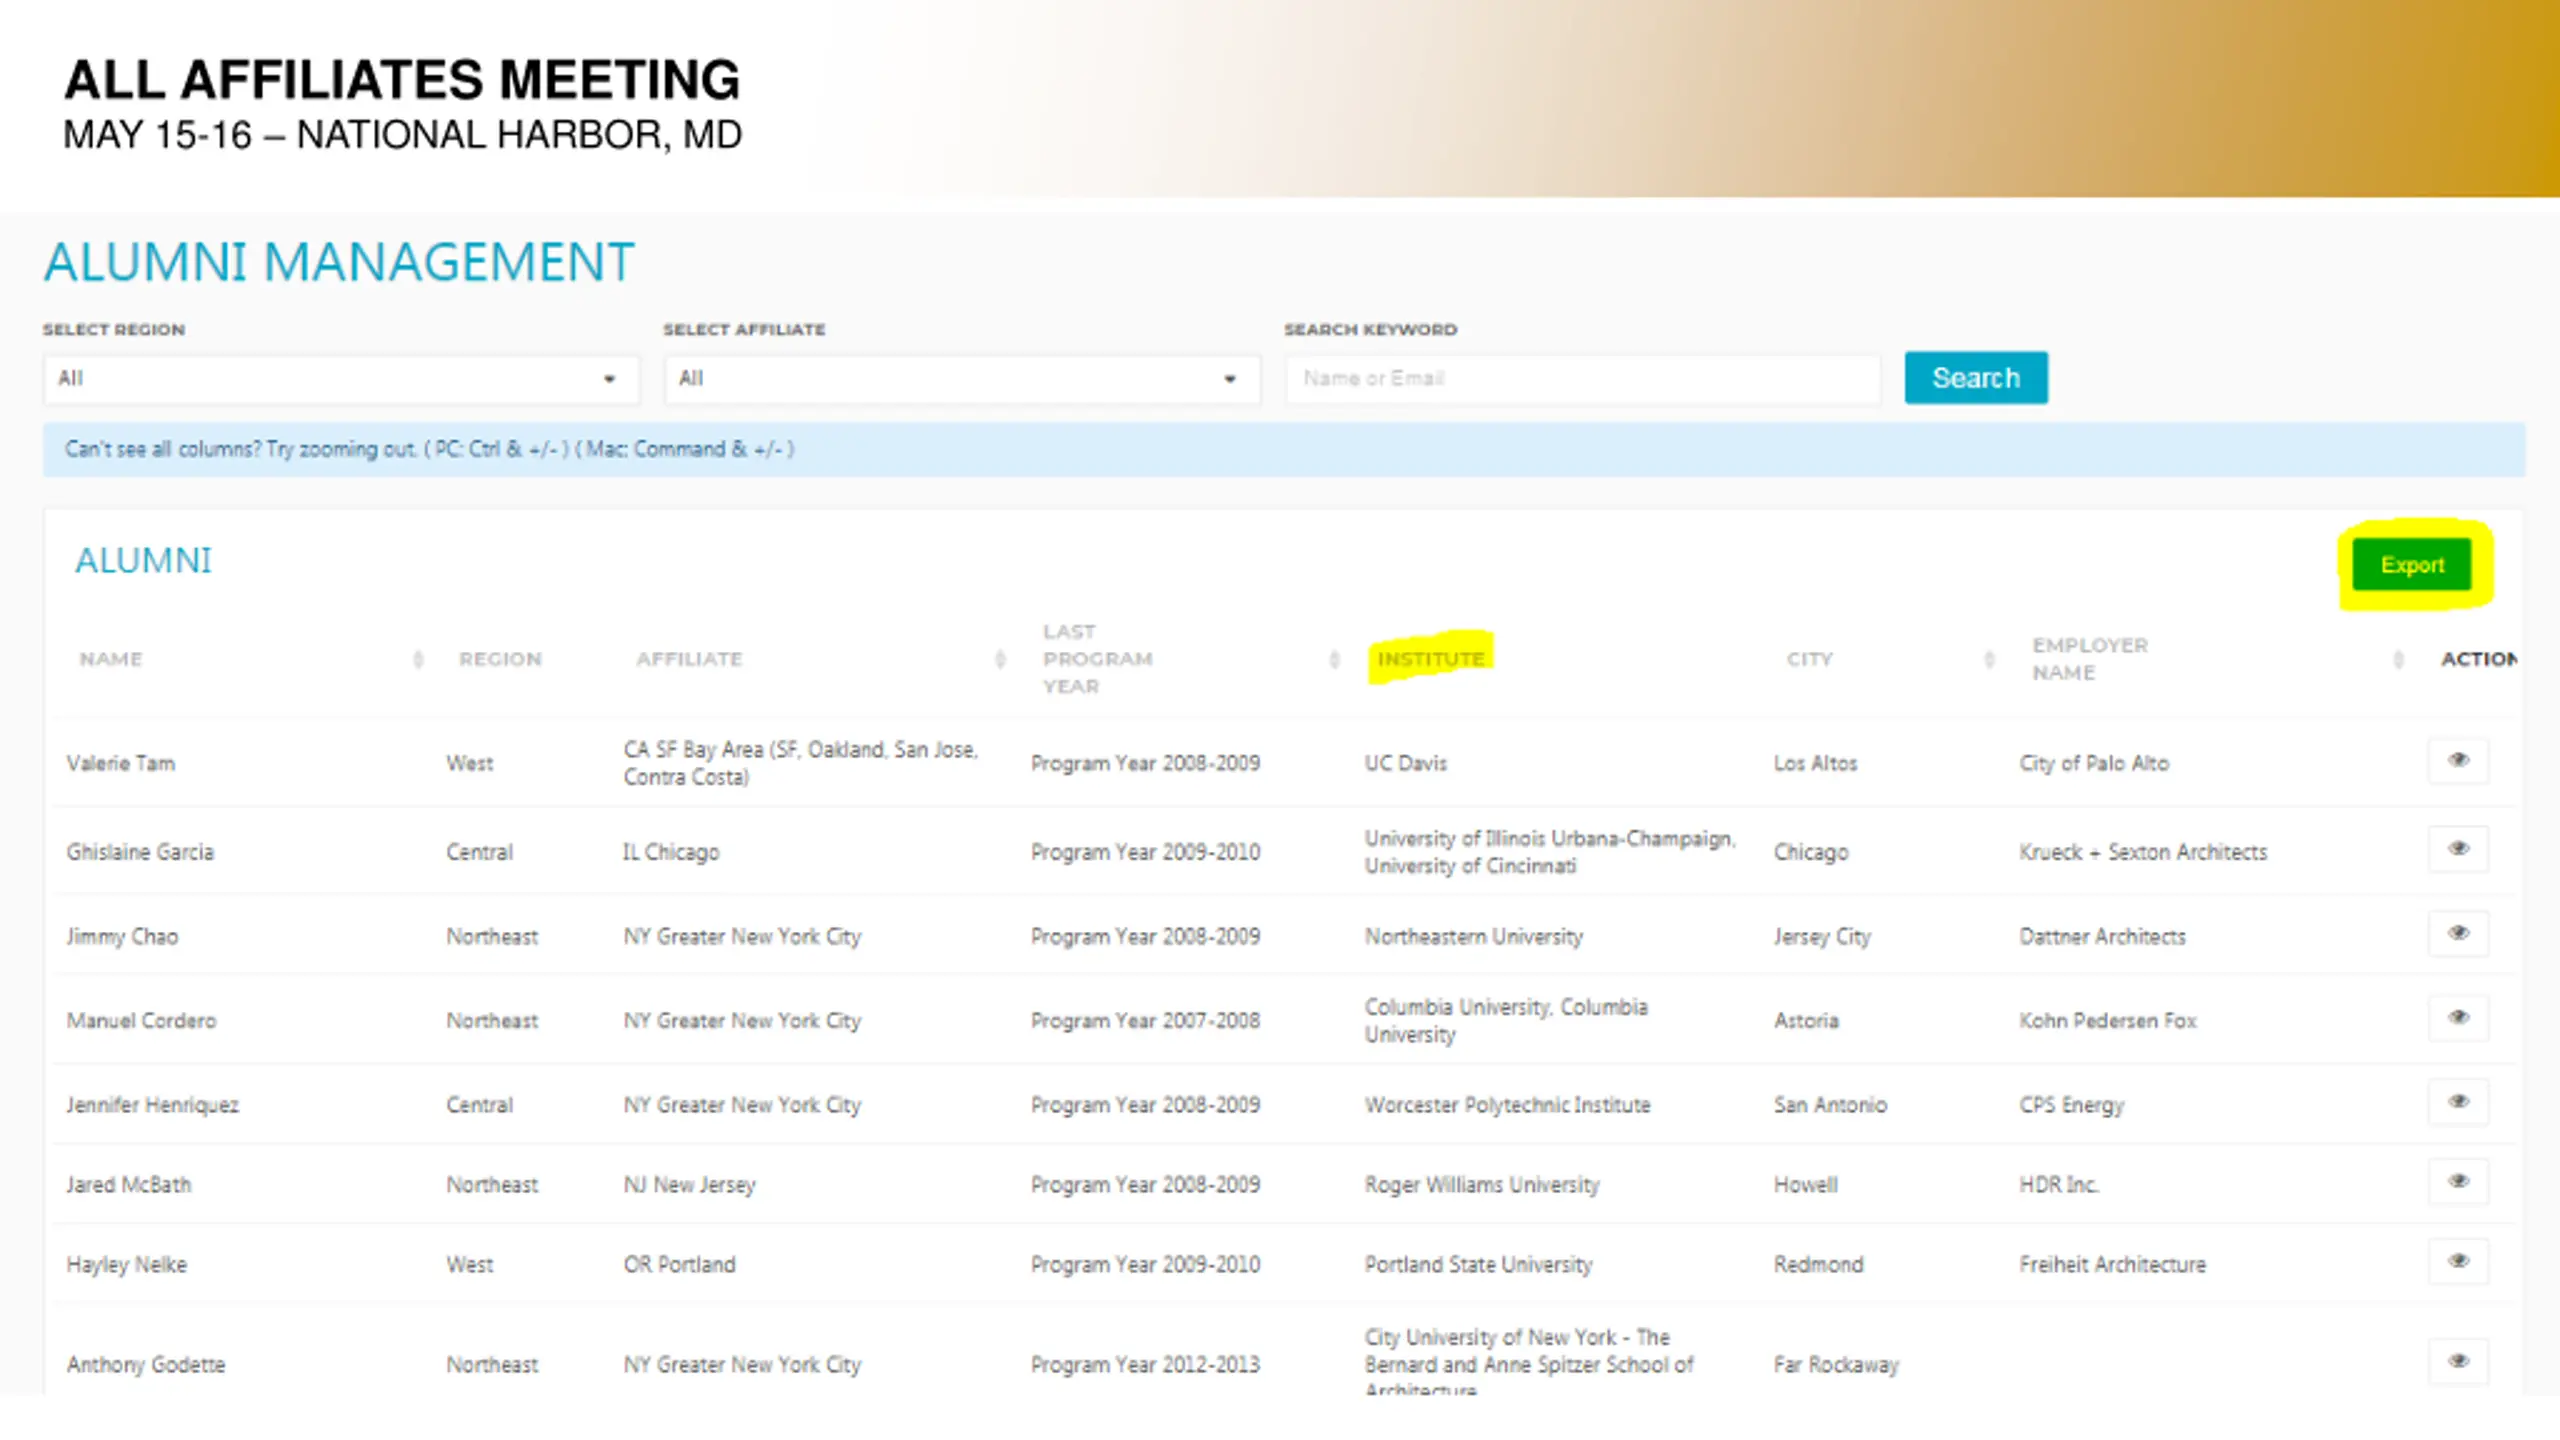This screenshot has height=1440, width=2560.
Task: Click the Institute column header
Action: click(x=1431, y=659)
